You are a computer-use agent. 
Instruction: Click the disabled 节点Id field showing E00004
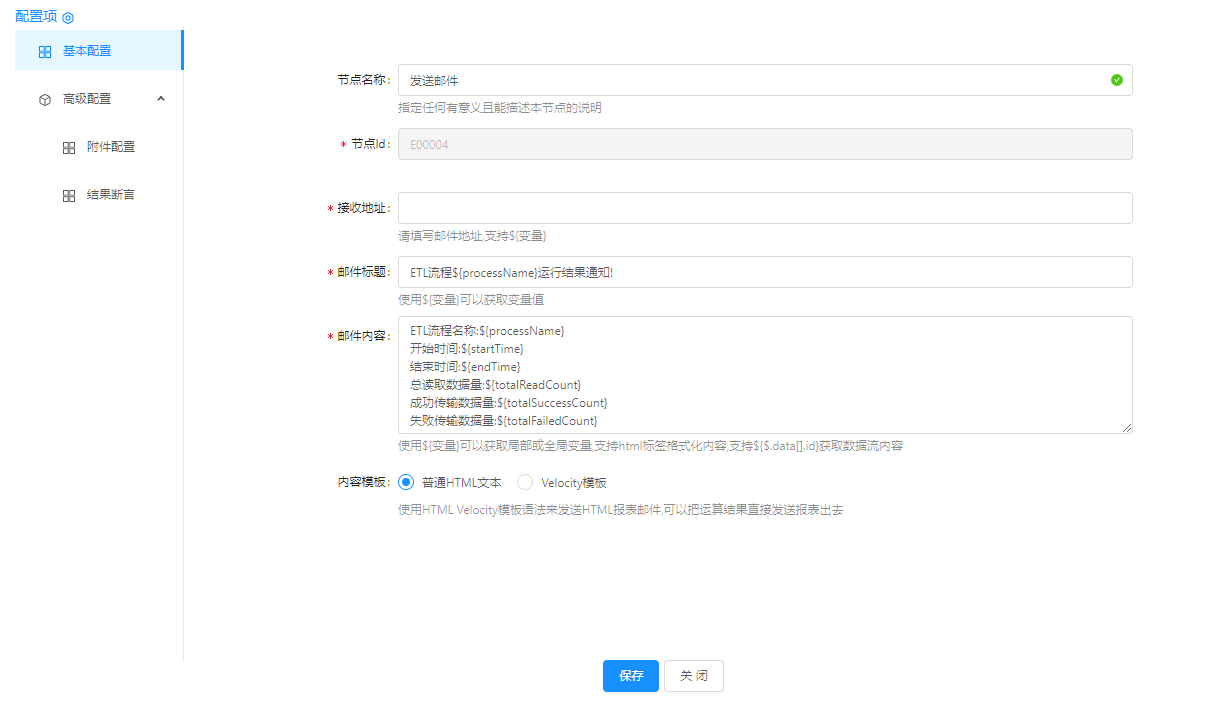(x=765, y=144)
